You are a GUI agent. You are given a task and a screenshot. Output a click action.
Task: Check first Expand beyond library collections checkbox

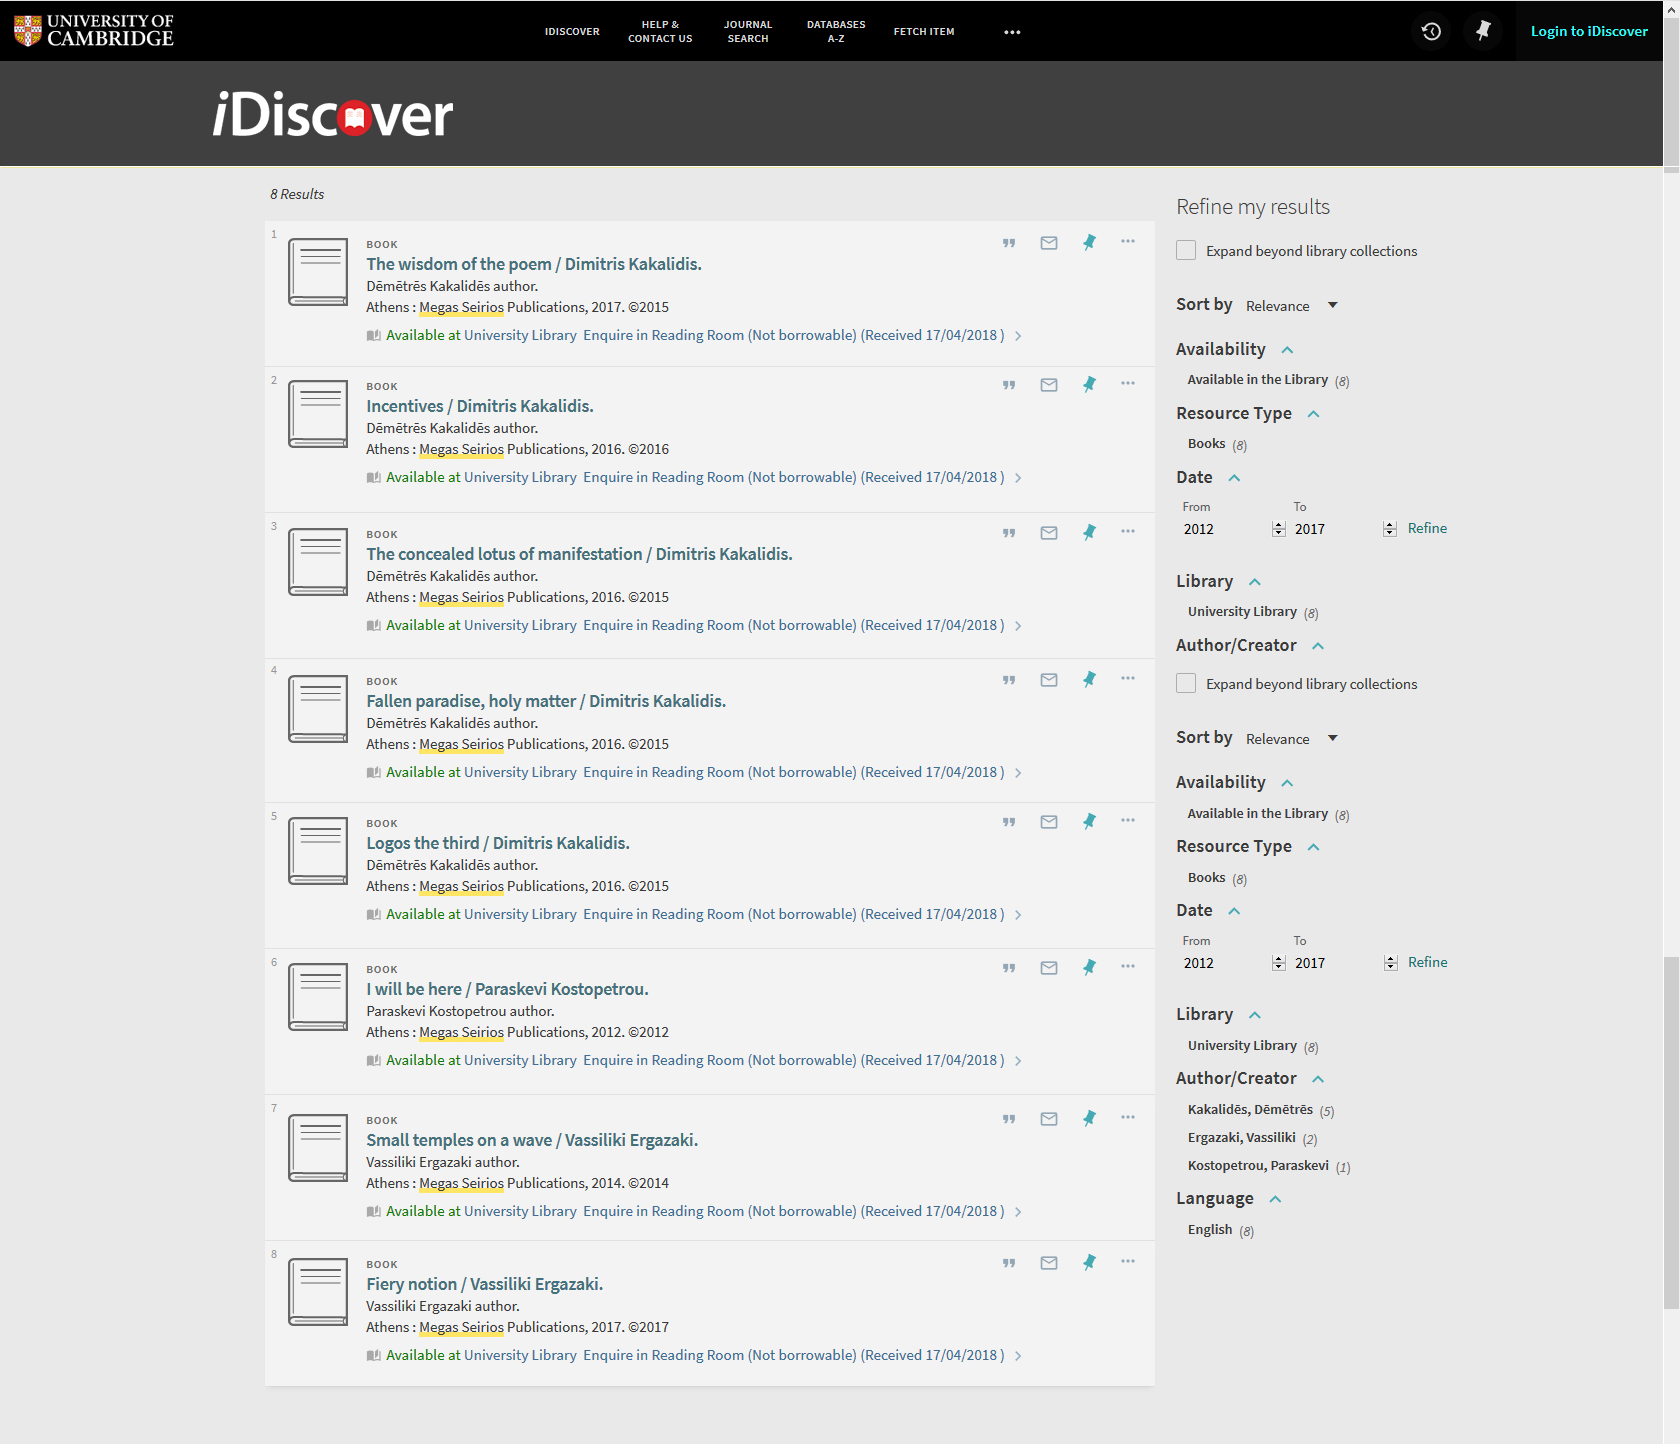pyautogui.click(x=1186, y=250)
